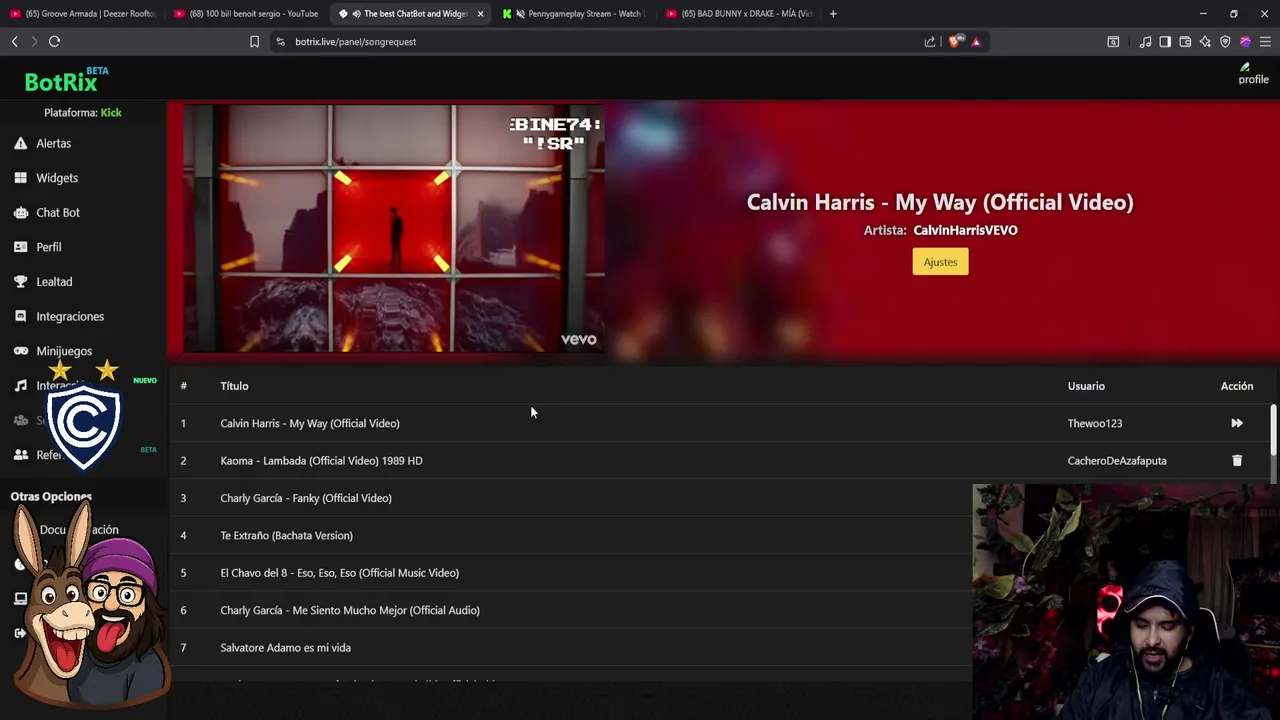Image resolution: width=1280 pixels, height=720 pixels.
Task: Click the song list vertical scrollbar
Action: tap(1273, 430)
